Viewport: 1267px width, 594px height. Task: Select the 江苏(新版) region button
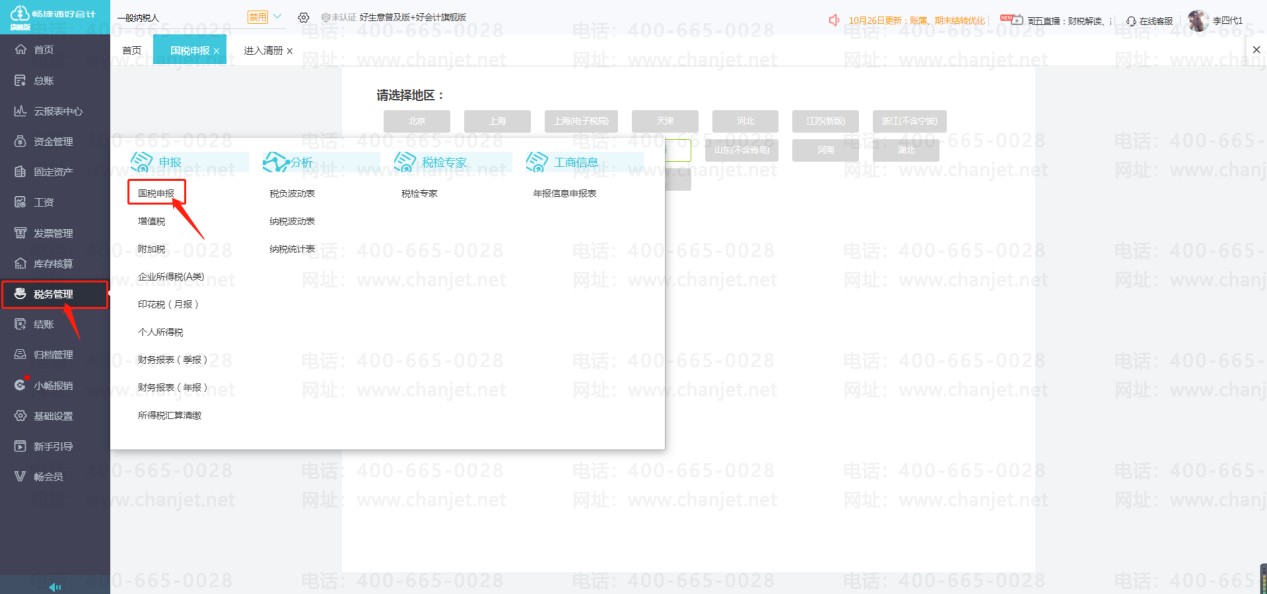825,121
